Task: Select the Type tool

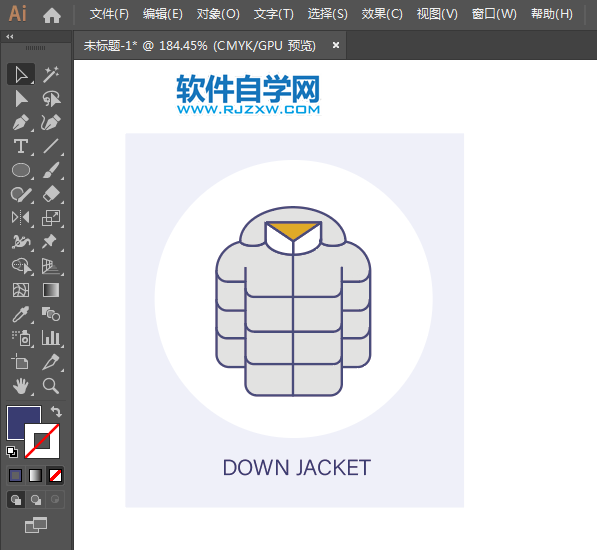Action: pos(21,146)
